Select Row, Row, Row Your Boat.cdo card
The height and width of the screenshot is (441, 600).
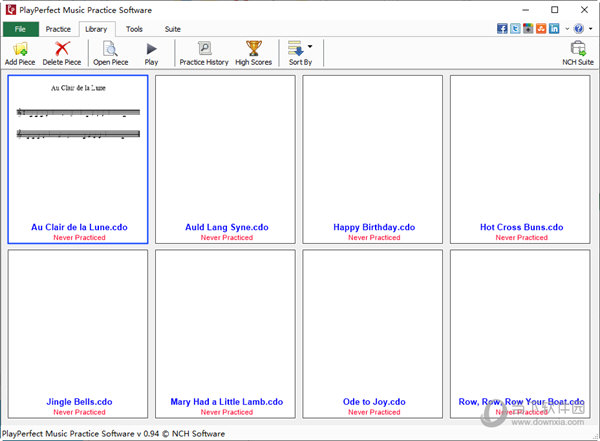click(520, 334)
